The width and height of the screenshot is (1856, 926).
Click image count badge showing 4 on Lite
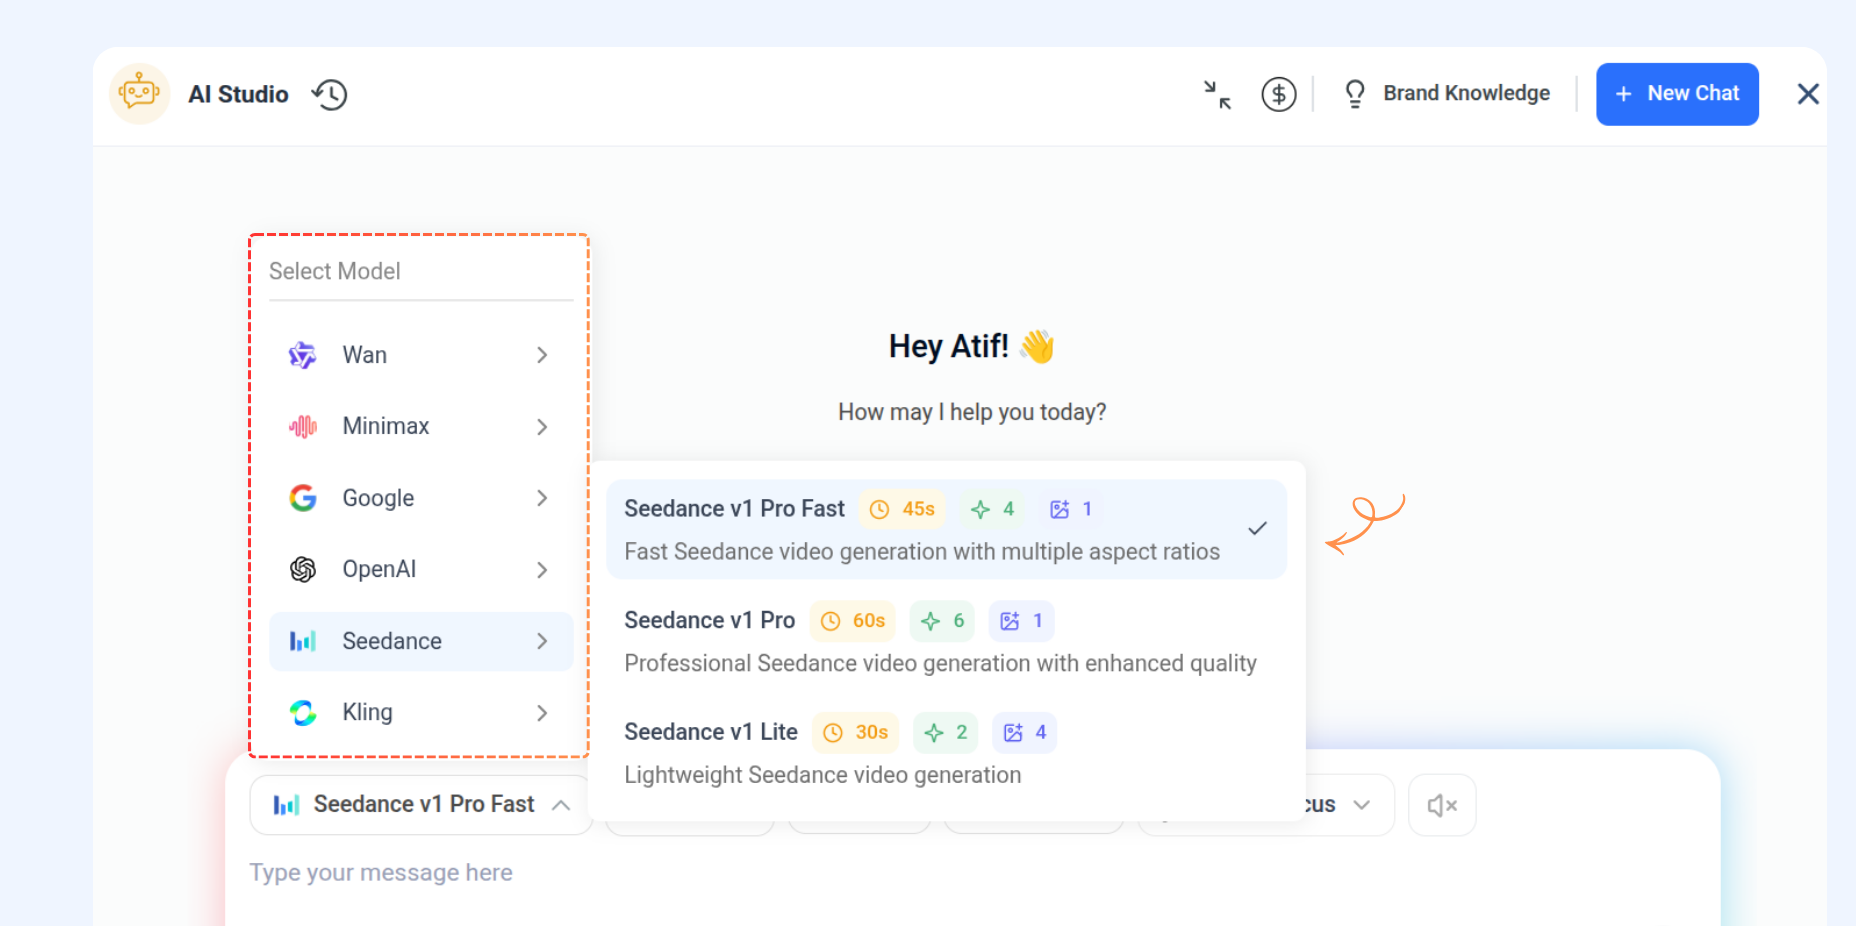[x=1024, y=733]
